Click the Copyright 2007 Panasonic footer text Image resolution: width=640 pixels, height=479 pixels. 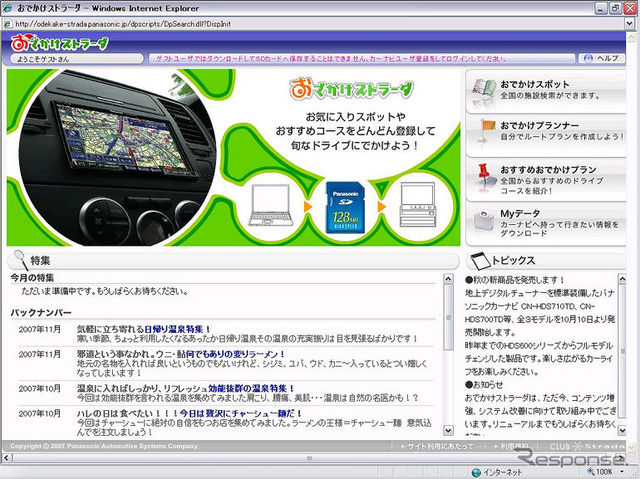104,446
